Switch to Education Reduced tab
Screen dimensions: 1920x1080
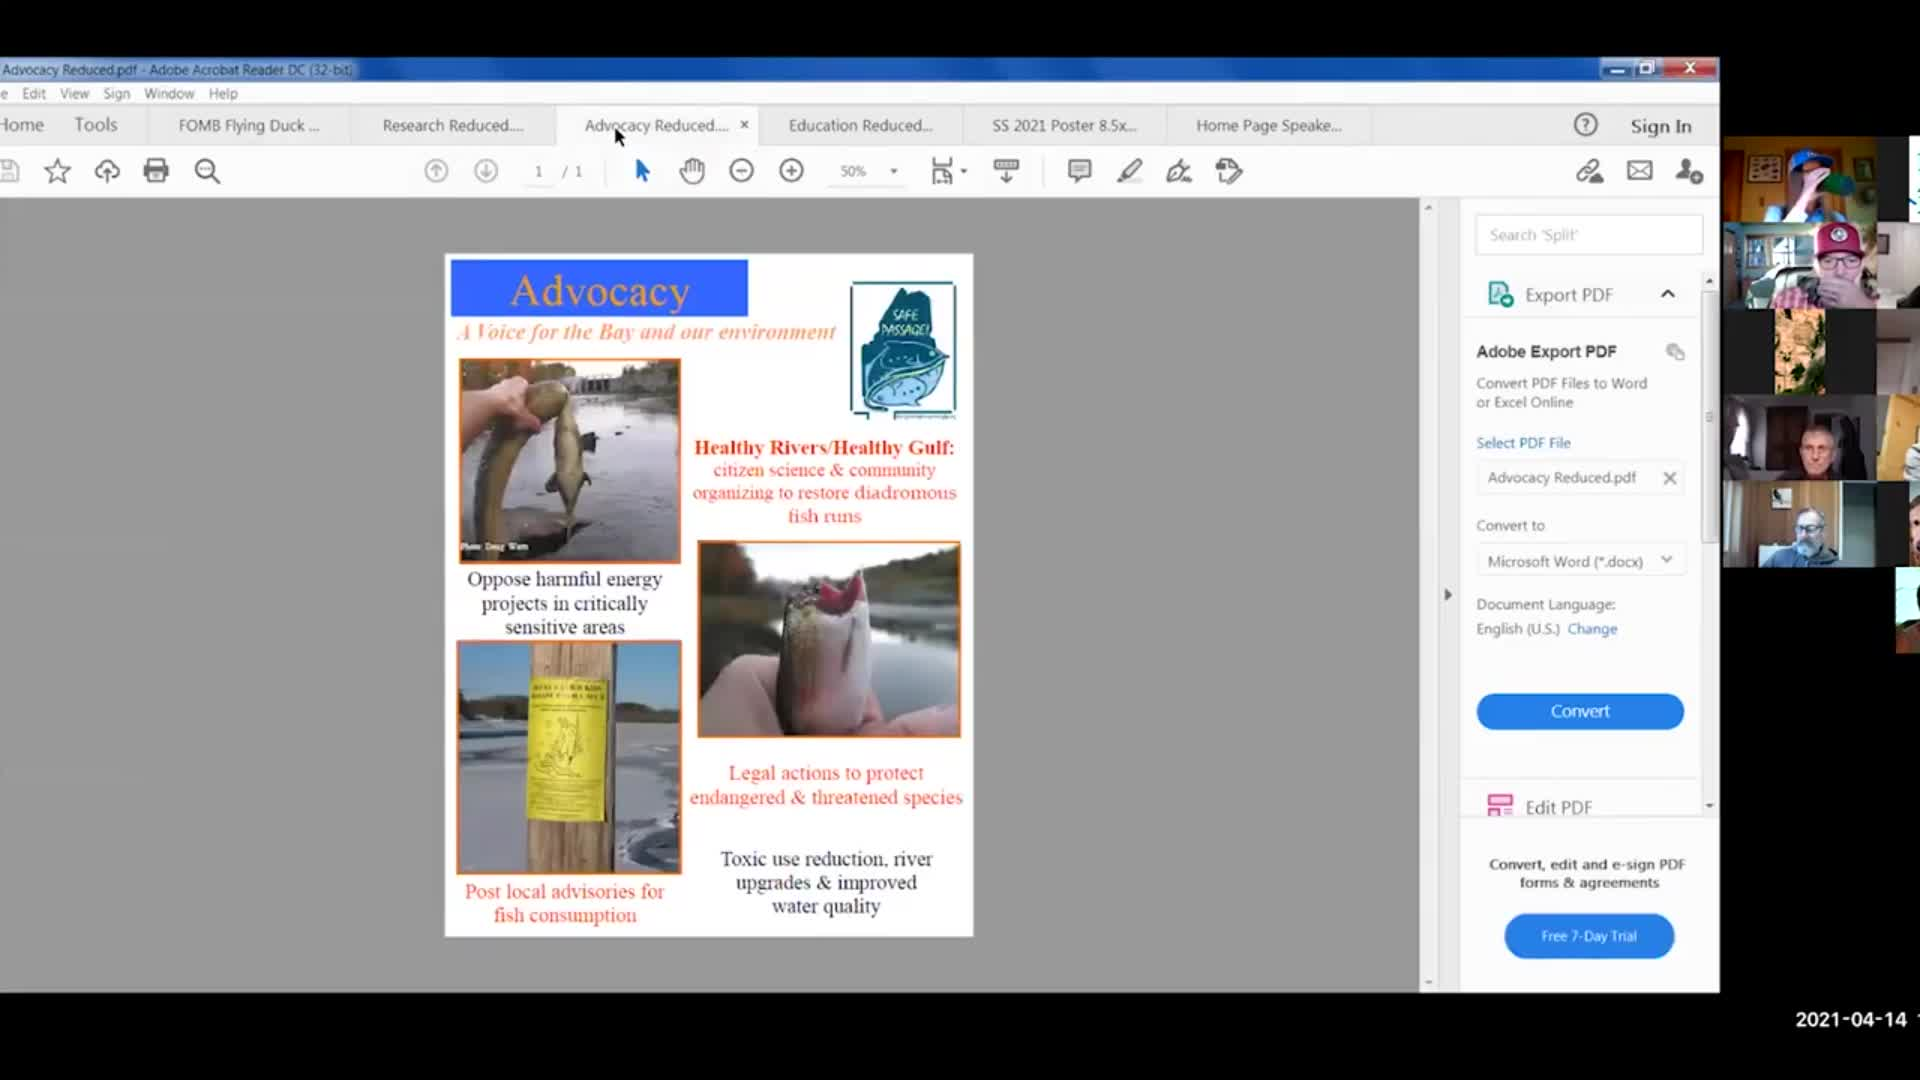click(859, 125)
